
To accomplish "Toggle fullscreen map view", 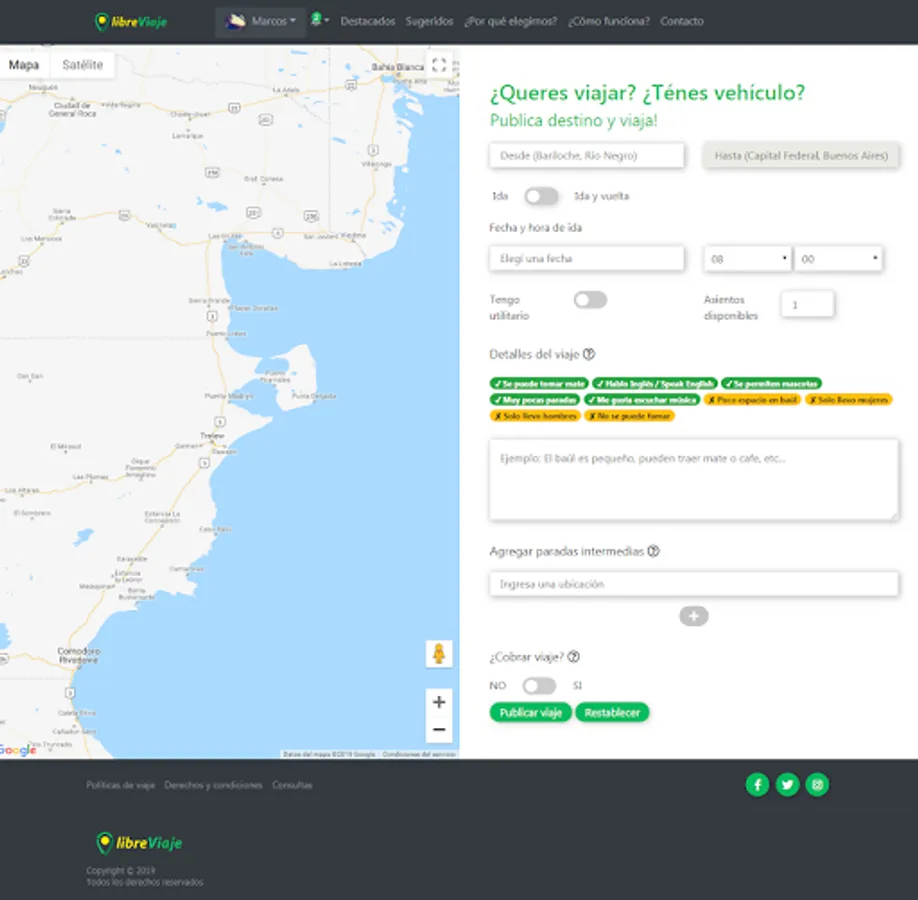I will point(439,65).
